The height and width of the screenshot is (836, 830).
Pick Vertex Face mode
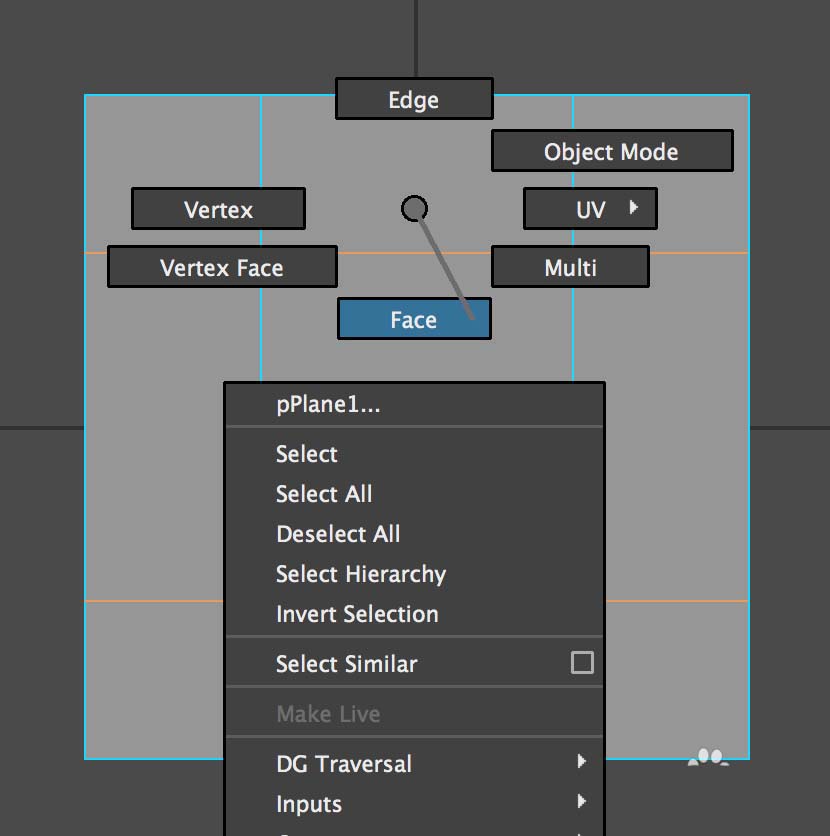coord(221,268)
